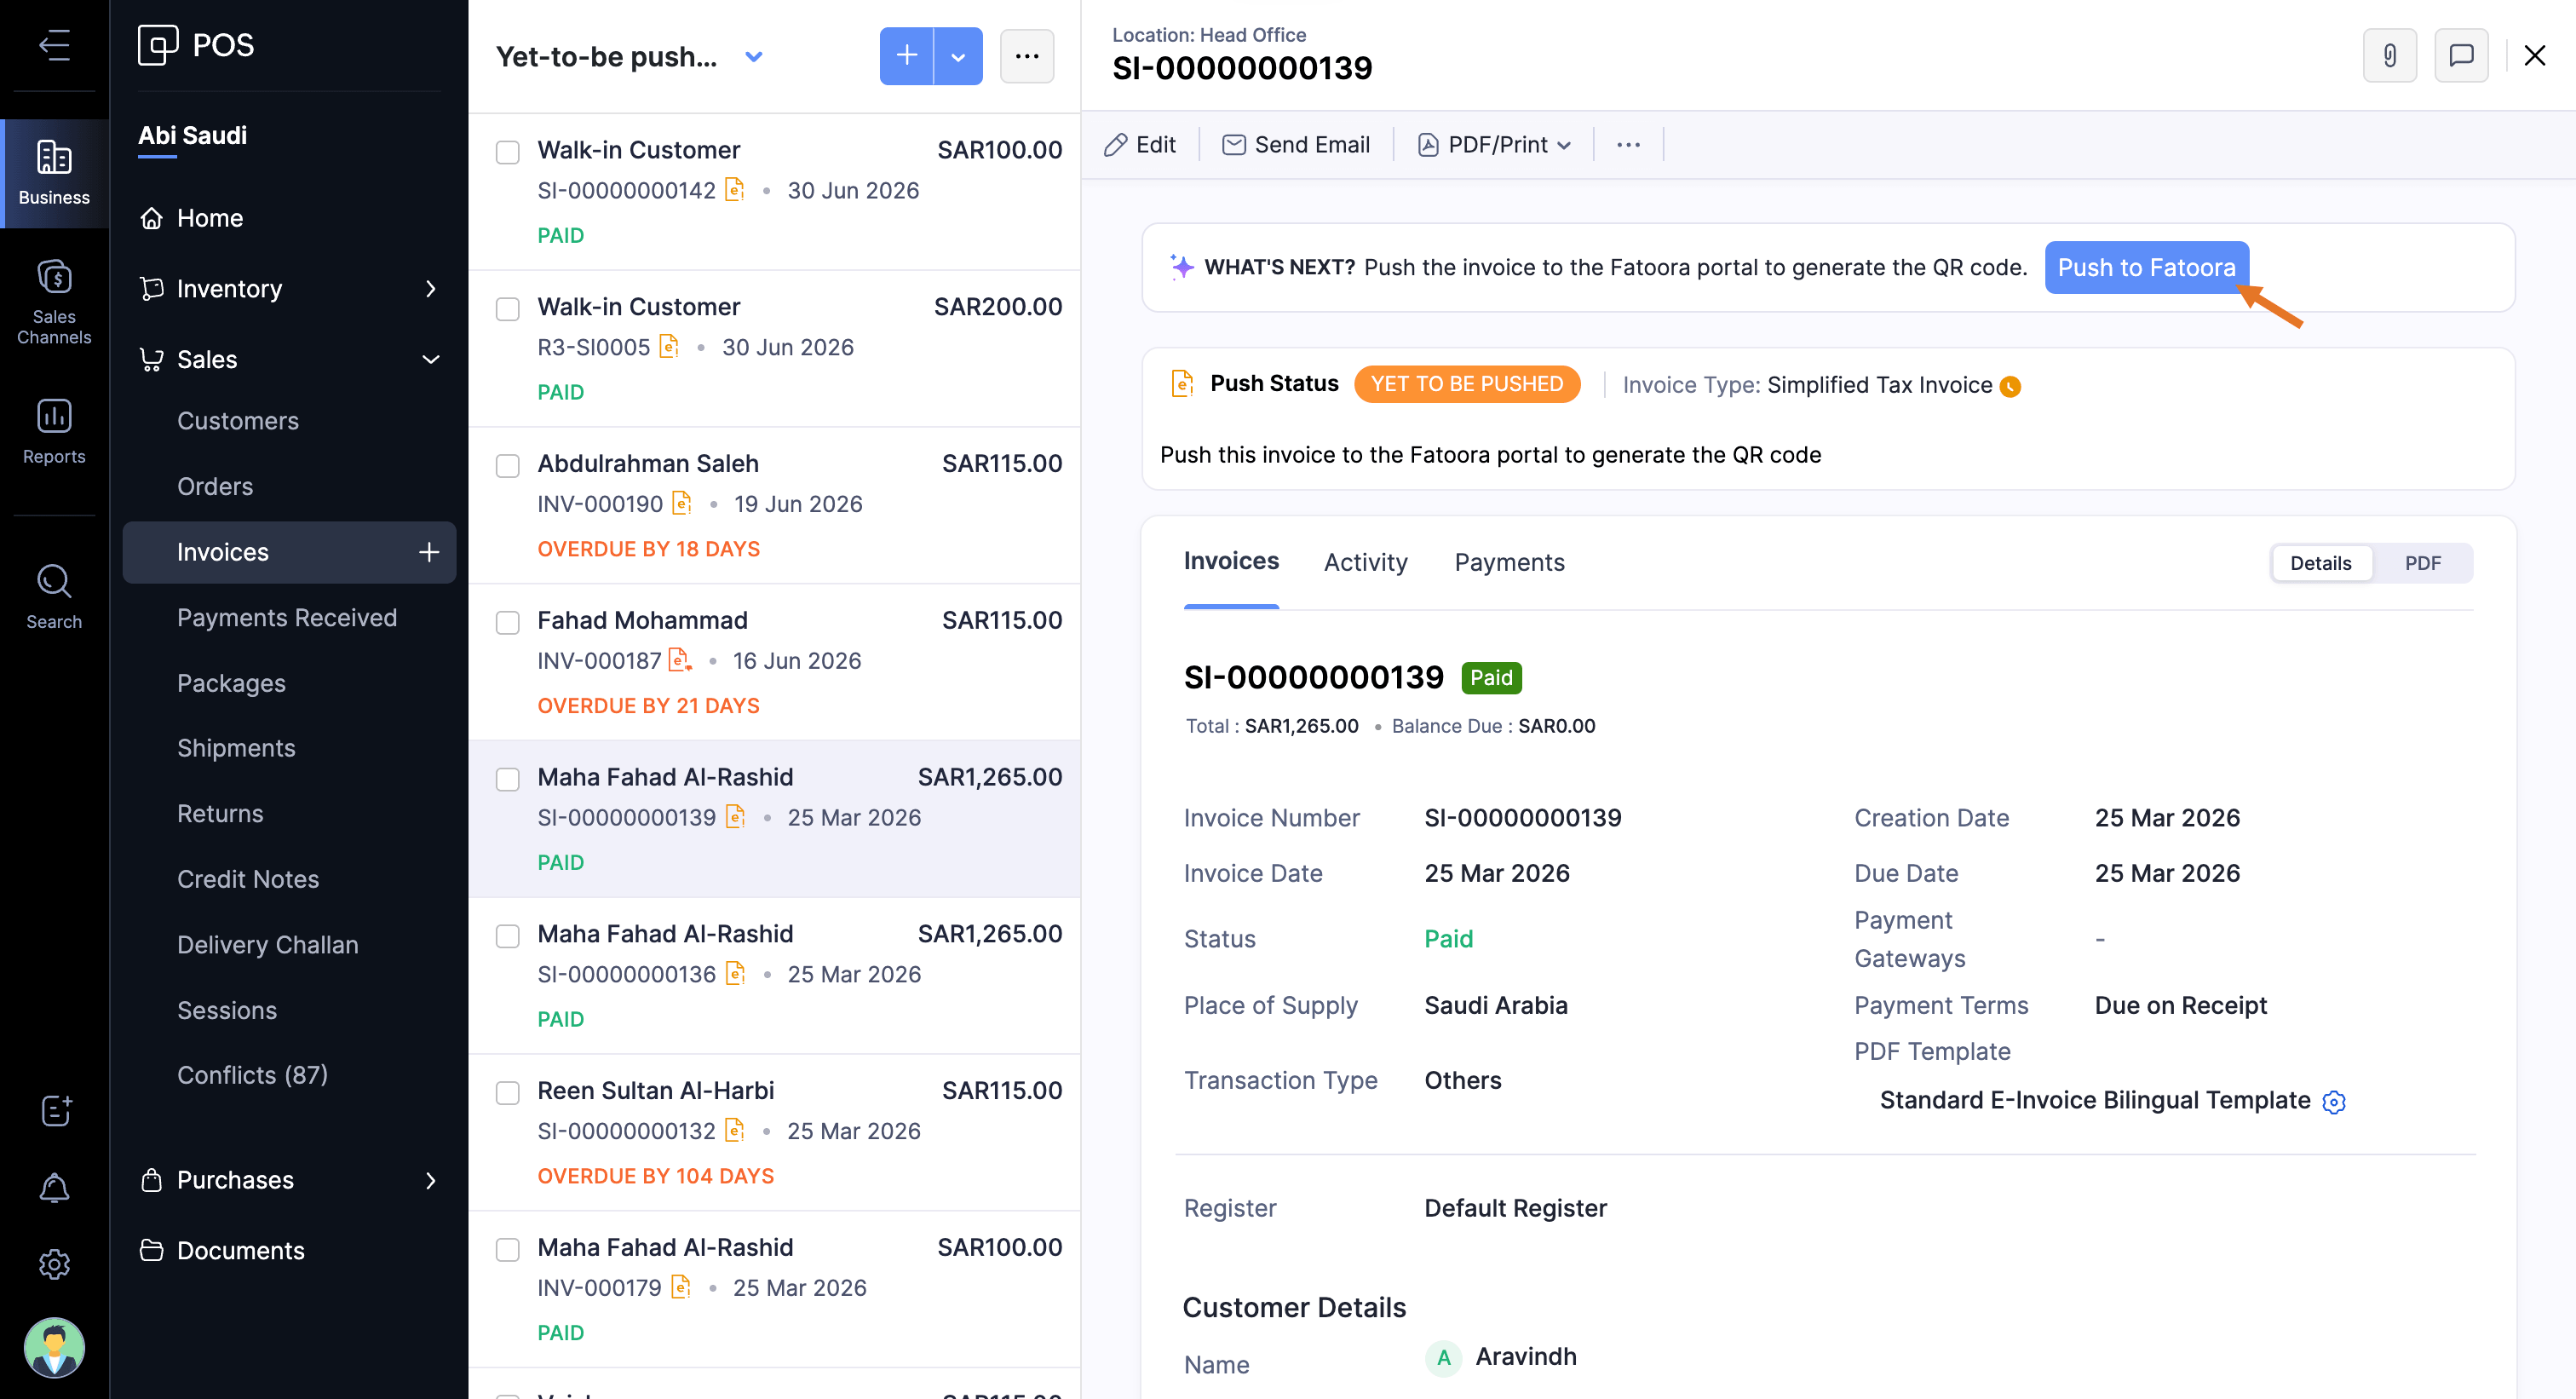Open the Yet-to-be pushed filter dropdown
The image size is (2576, 1399).
tap(754, 57)
